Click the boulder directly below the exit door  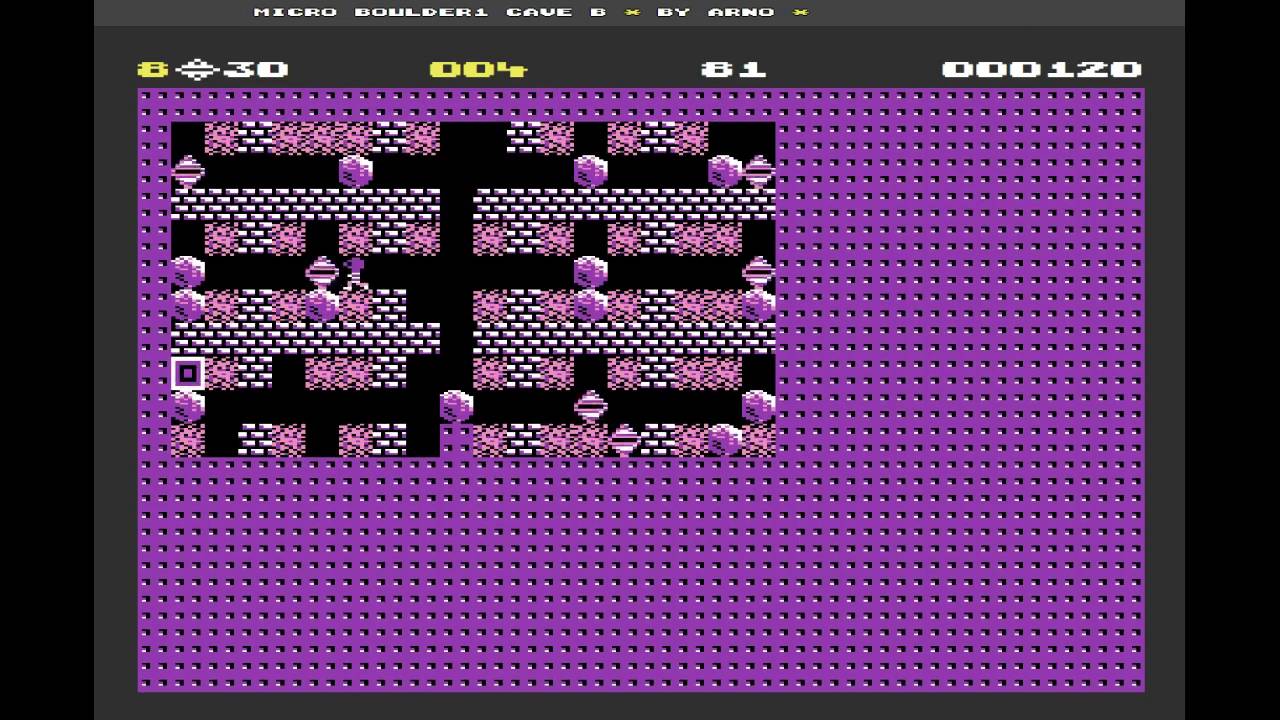click(x=188, y=406)
